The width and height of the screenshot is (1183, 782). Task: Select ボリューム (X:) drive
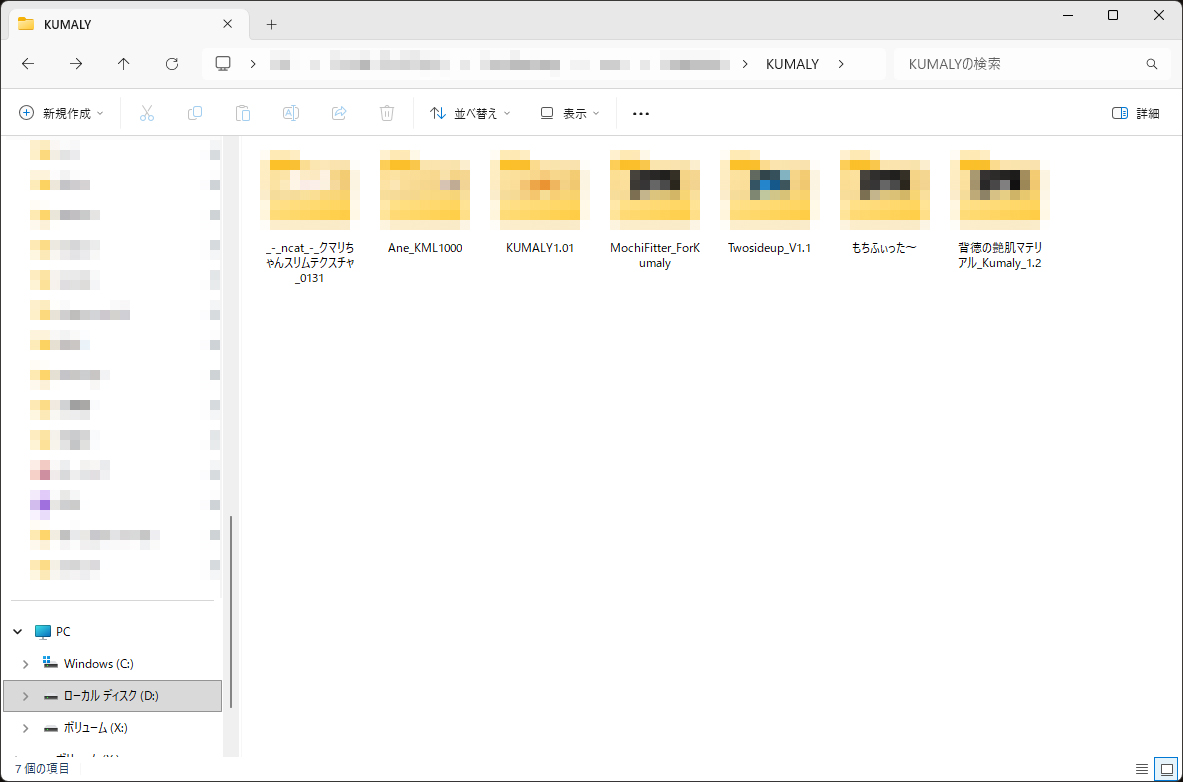tap(96, 728)
